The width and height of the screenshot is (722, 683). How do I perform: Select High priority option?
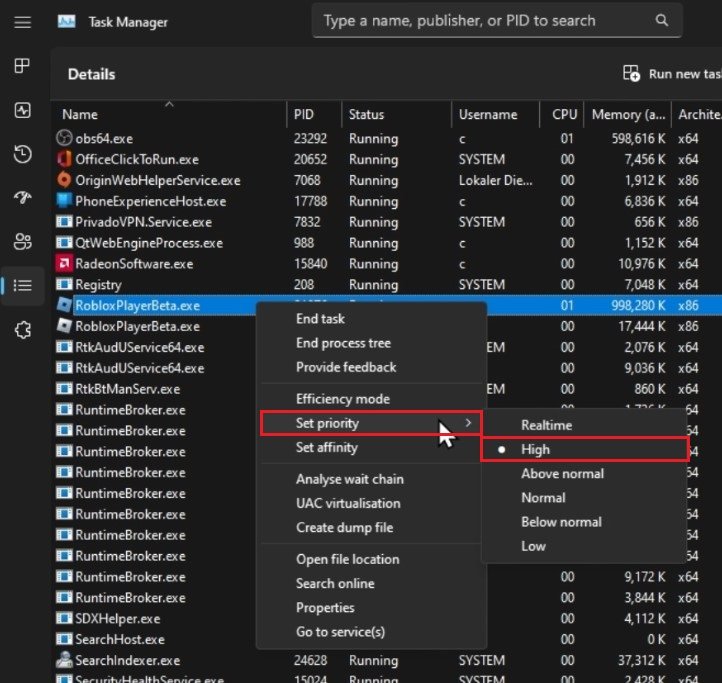coord(585,449)
